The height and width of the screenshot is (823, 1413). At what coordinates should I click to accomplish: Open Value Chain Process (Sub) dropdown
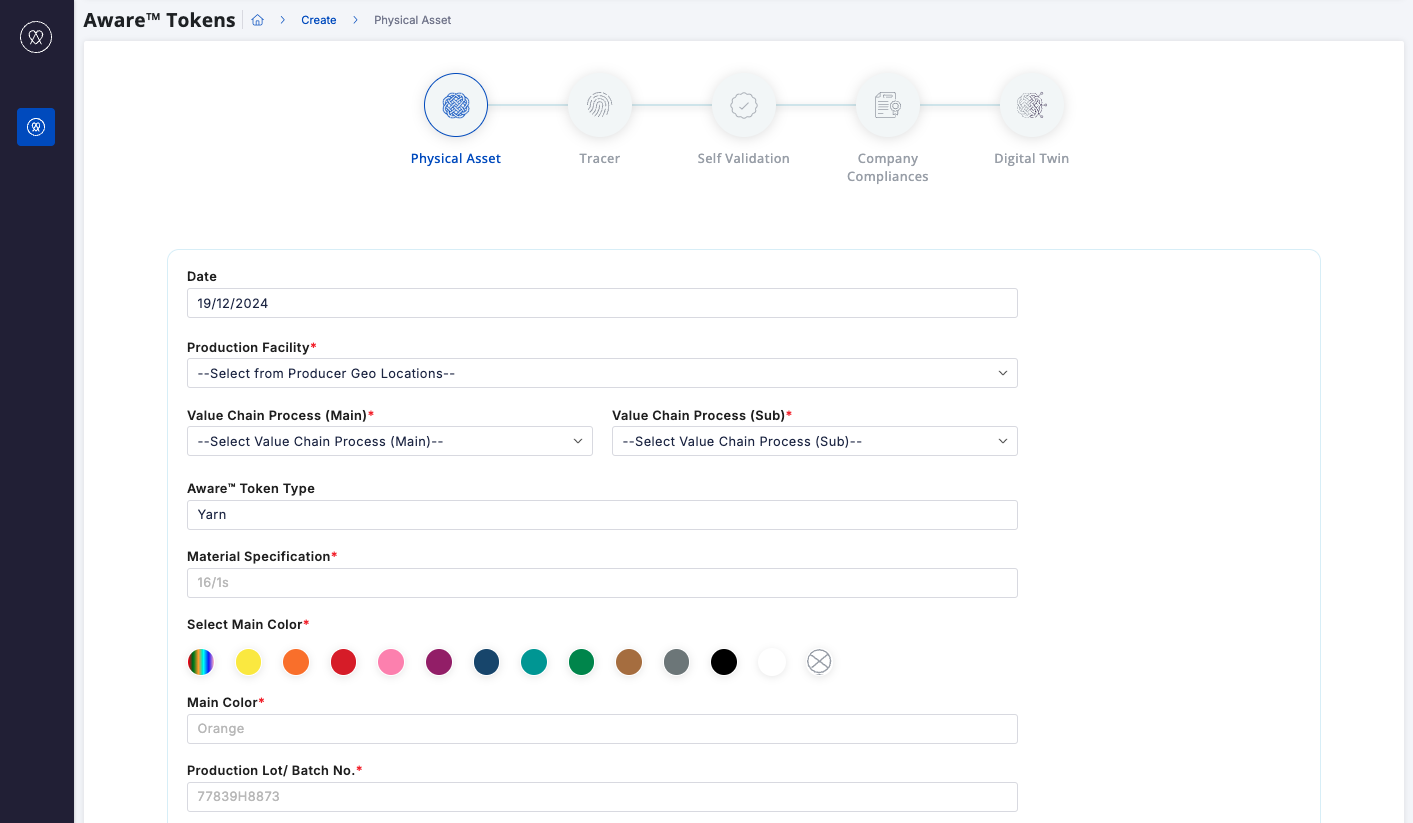click(814, 441)
